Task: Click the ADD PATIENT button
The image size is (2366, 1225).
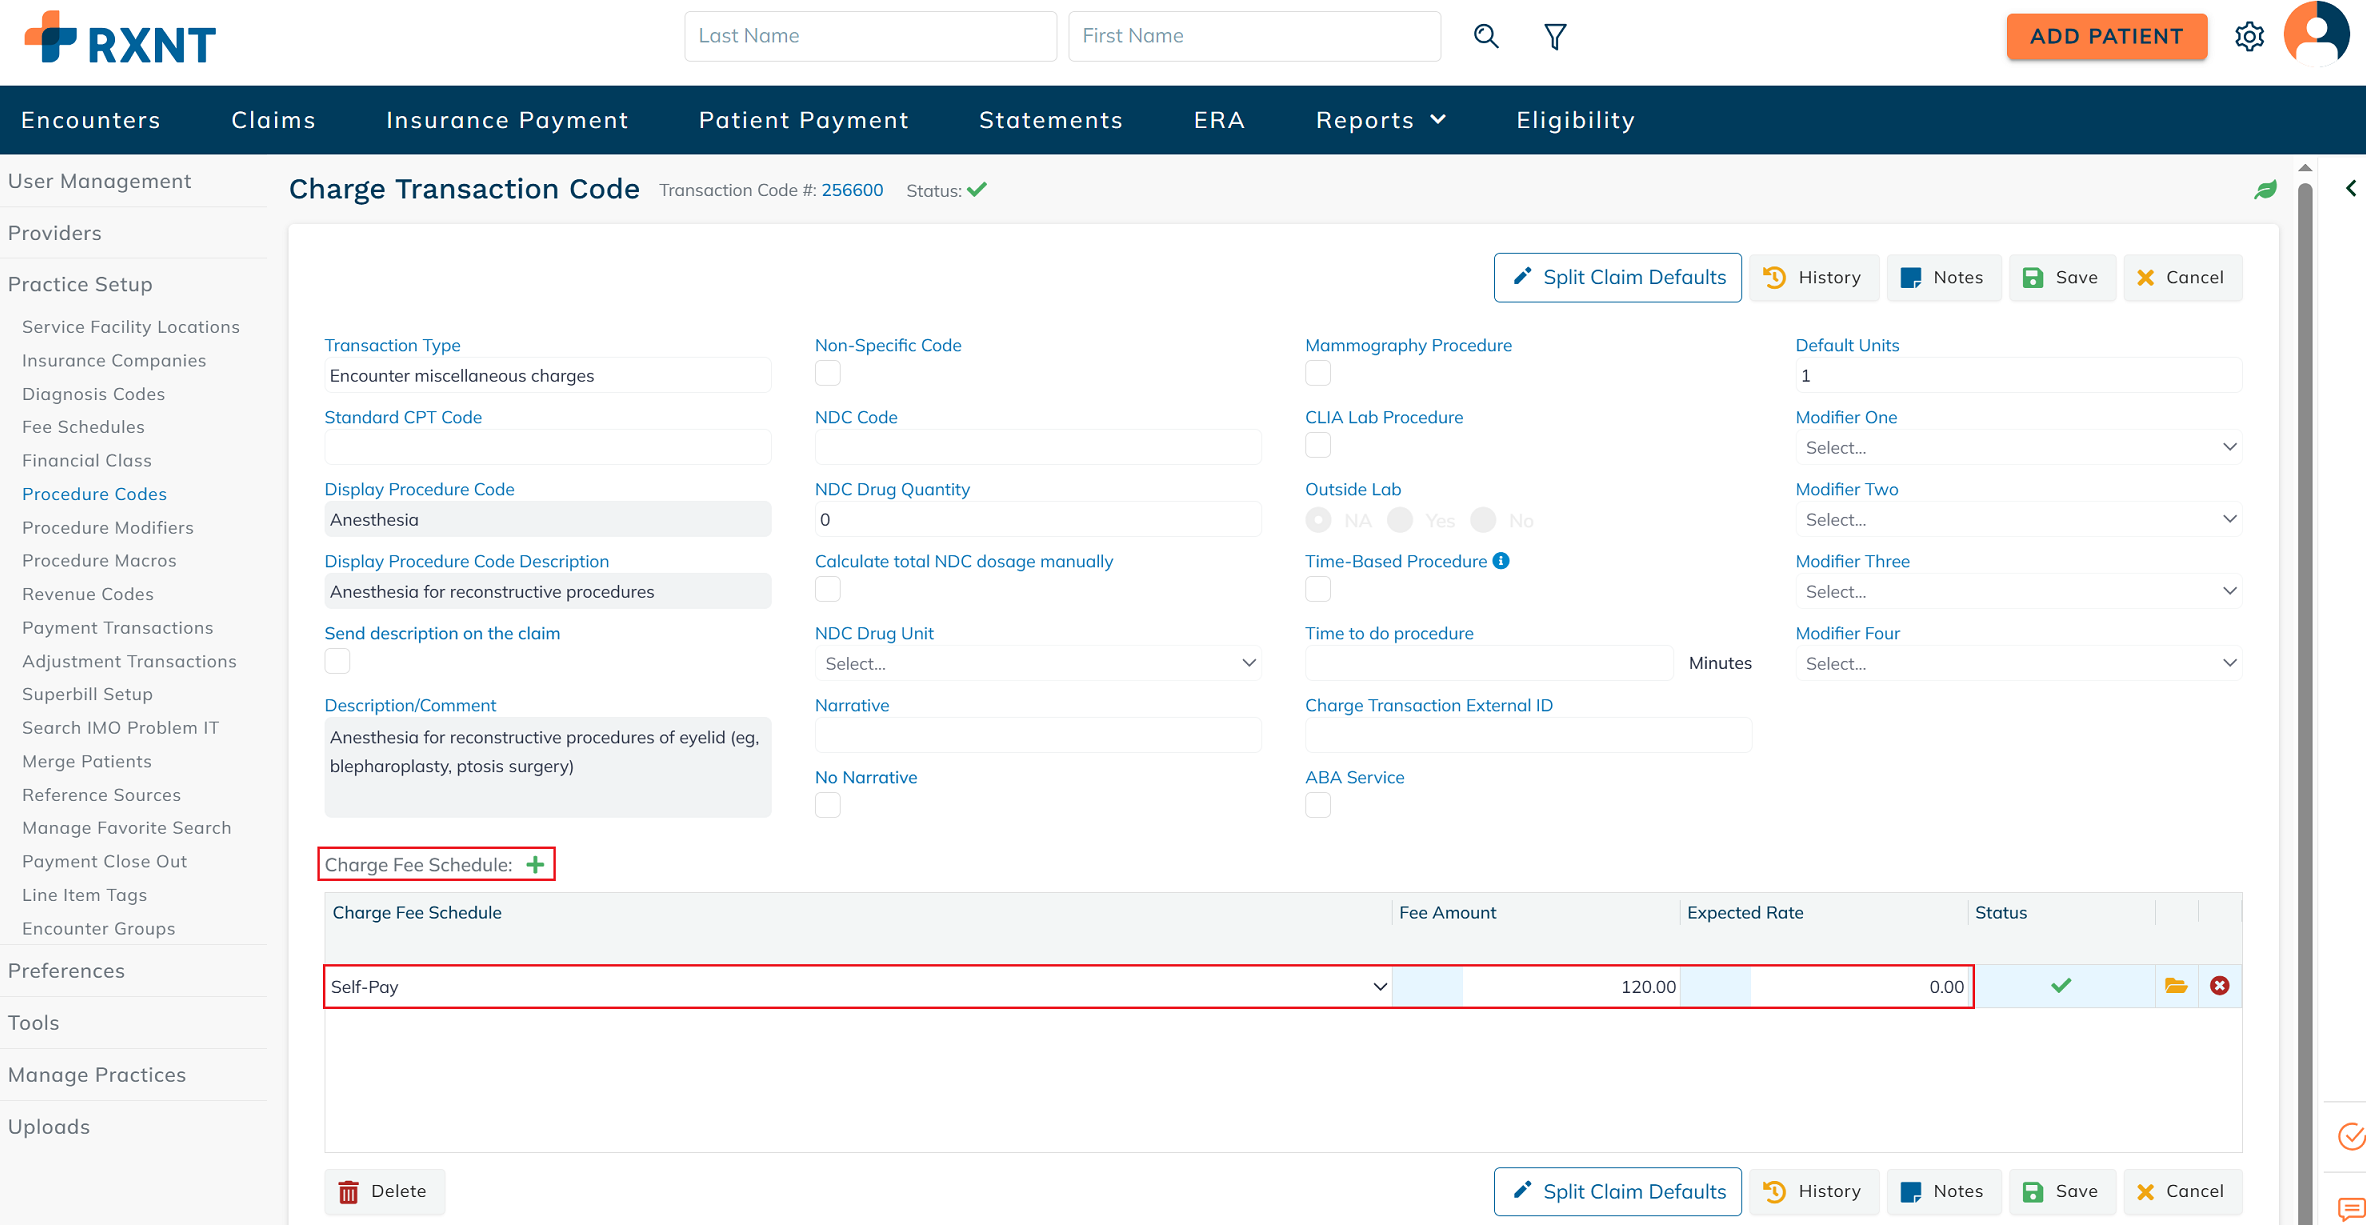Action: pyautogui.click(x=2106, y=37)
